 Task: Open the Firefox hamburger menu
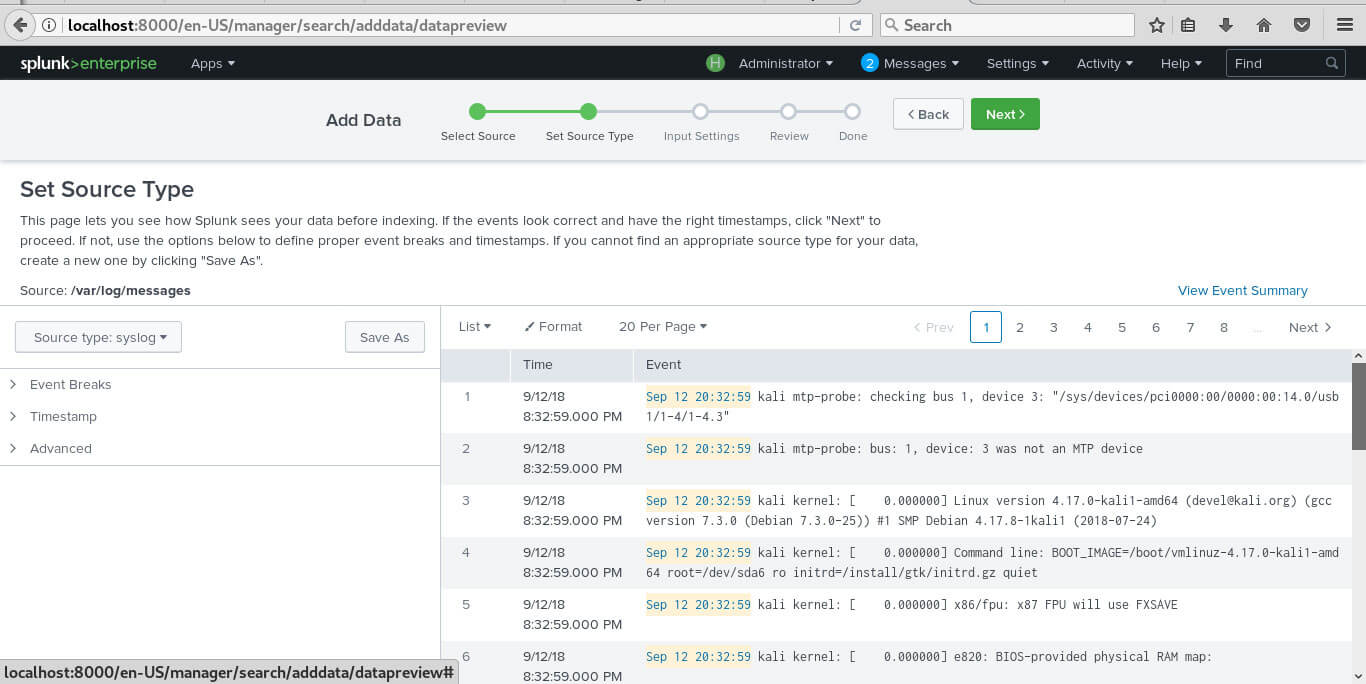(x=1343, y=25)
